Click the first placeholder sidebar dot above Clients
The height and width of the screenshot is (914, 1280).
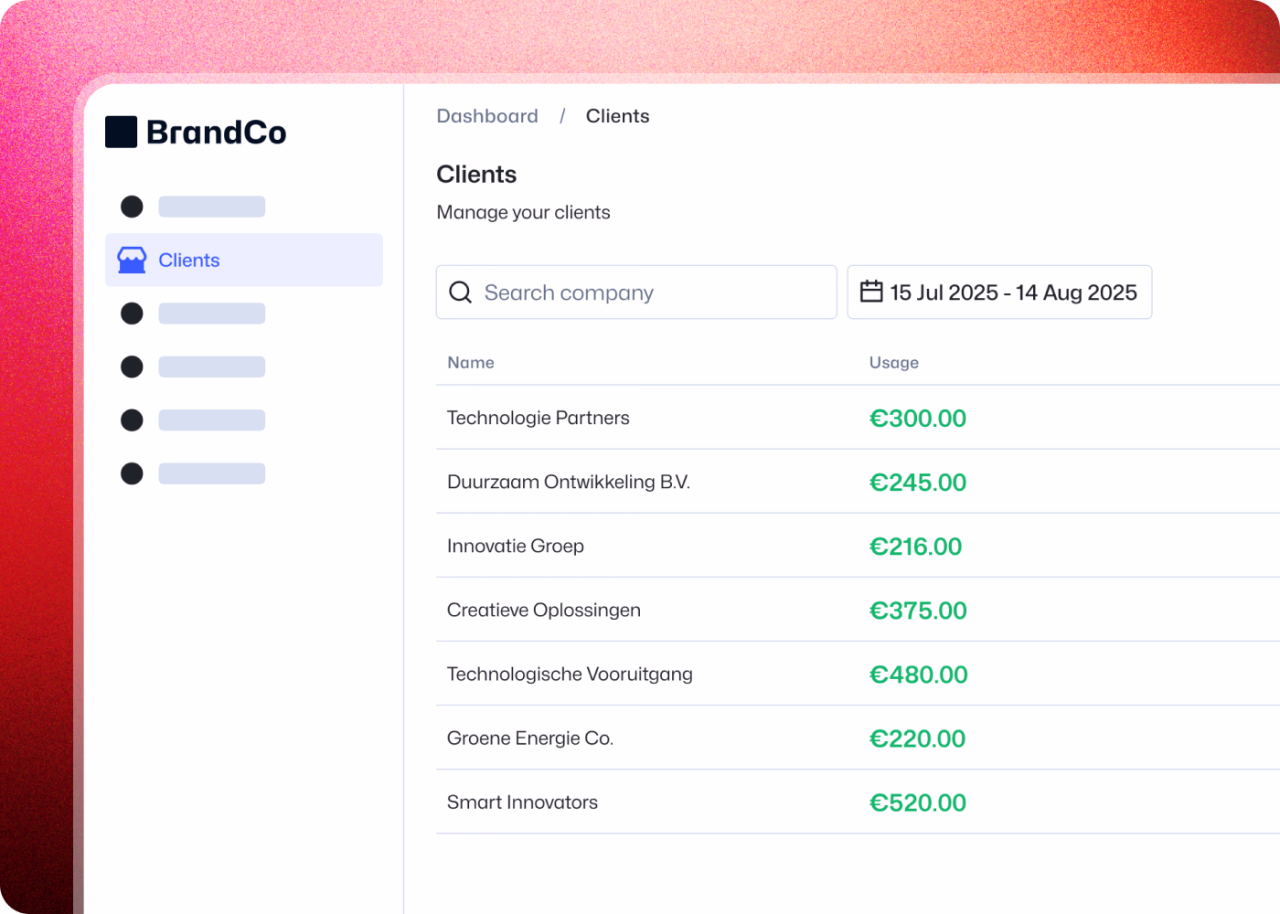132,207
